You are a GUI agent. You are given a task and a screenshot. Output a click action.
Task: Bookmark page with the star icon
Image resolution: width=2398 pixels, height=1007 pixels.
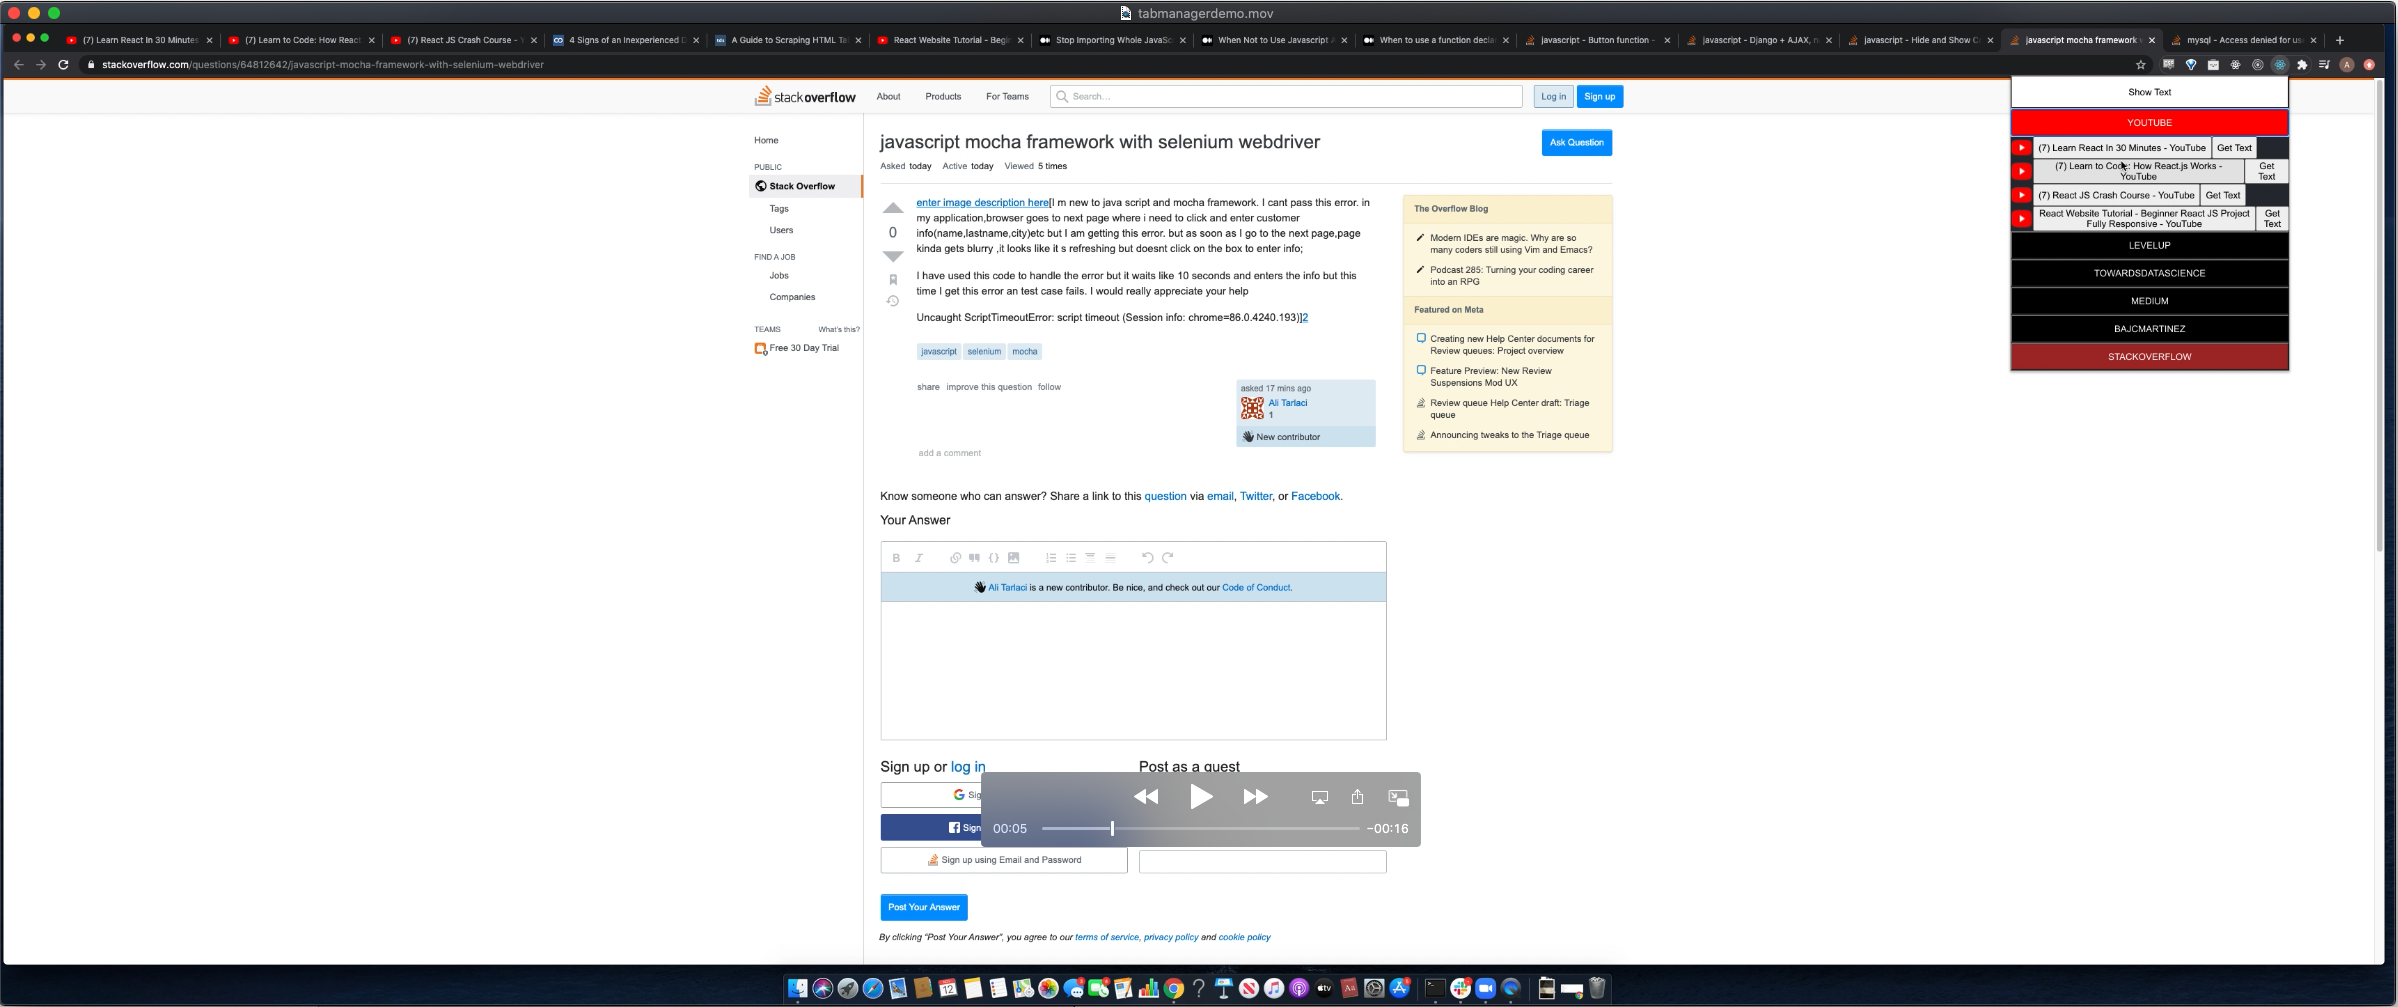pos(2141,65)
